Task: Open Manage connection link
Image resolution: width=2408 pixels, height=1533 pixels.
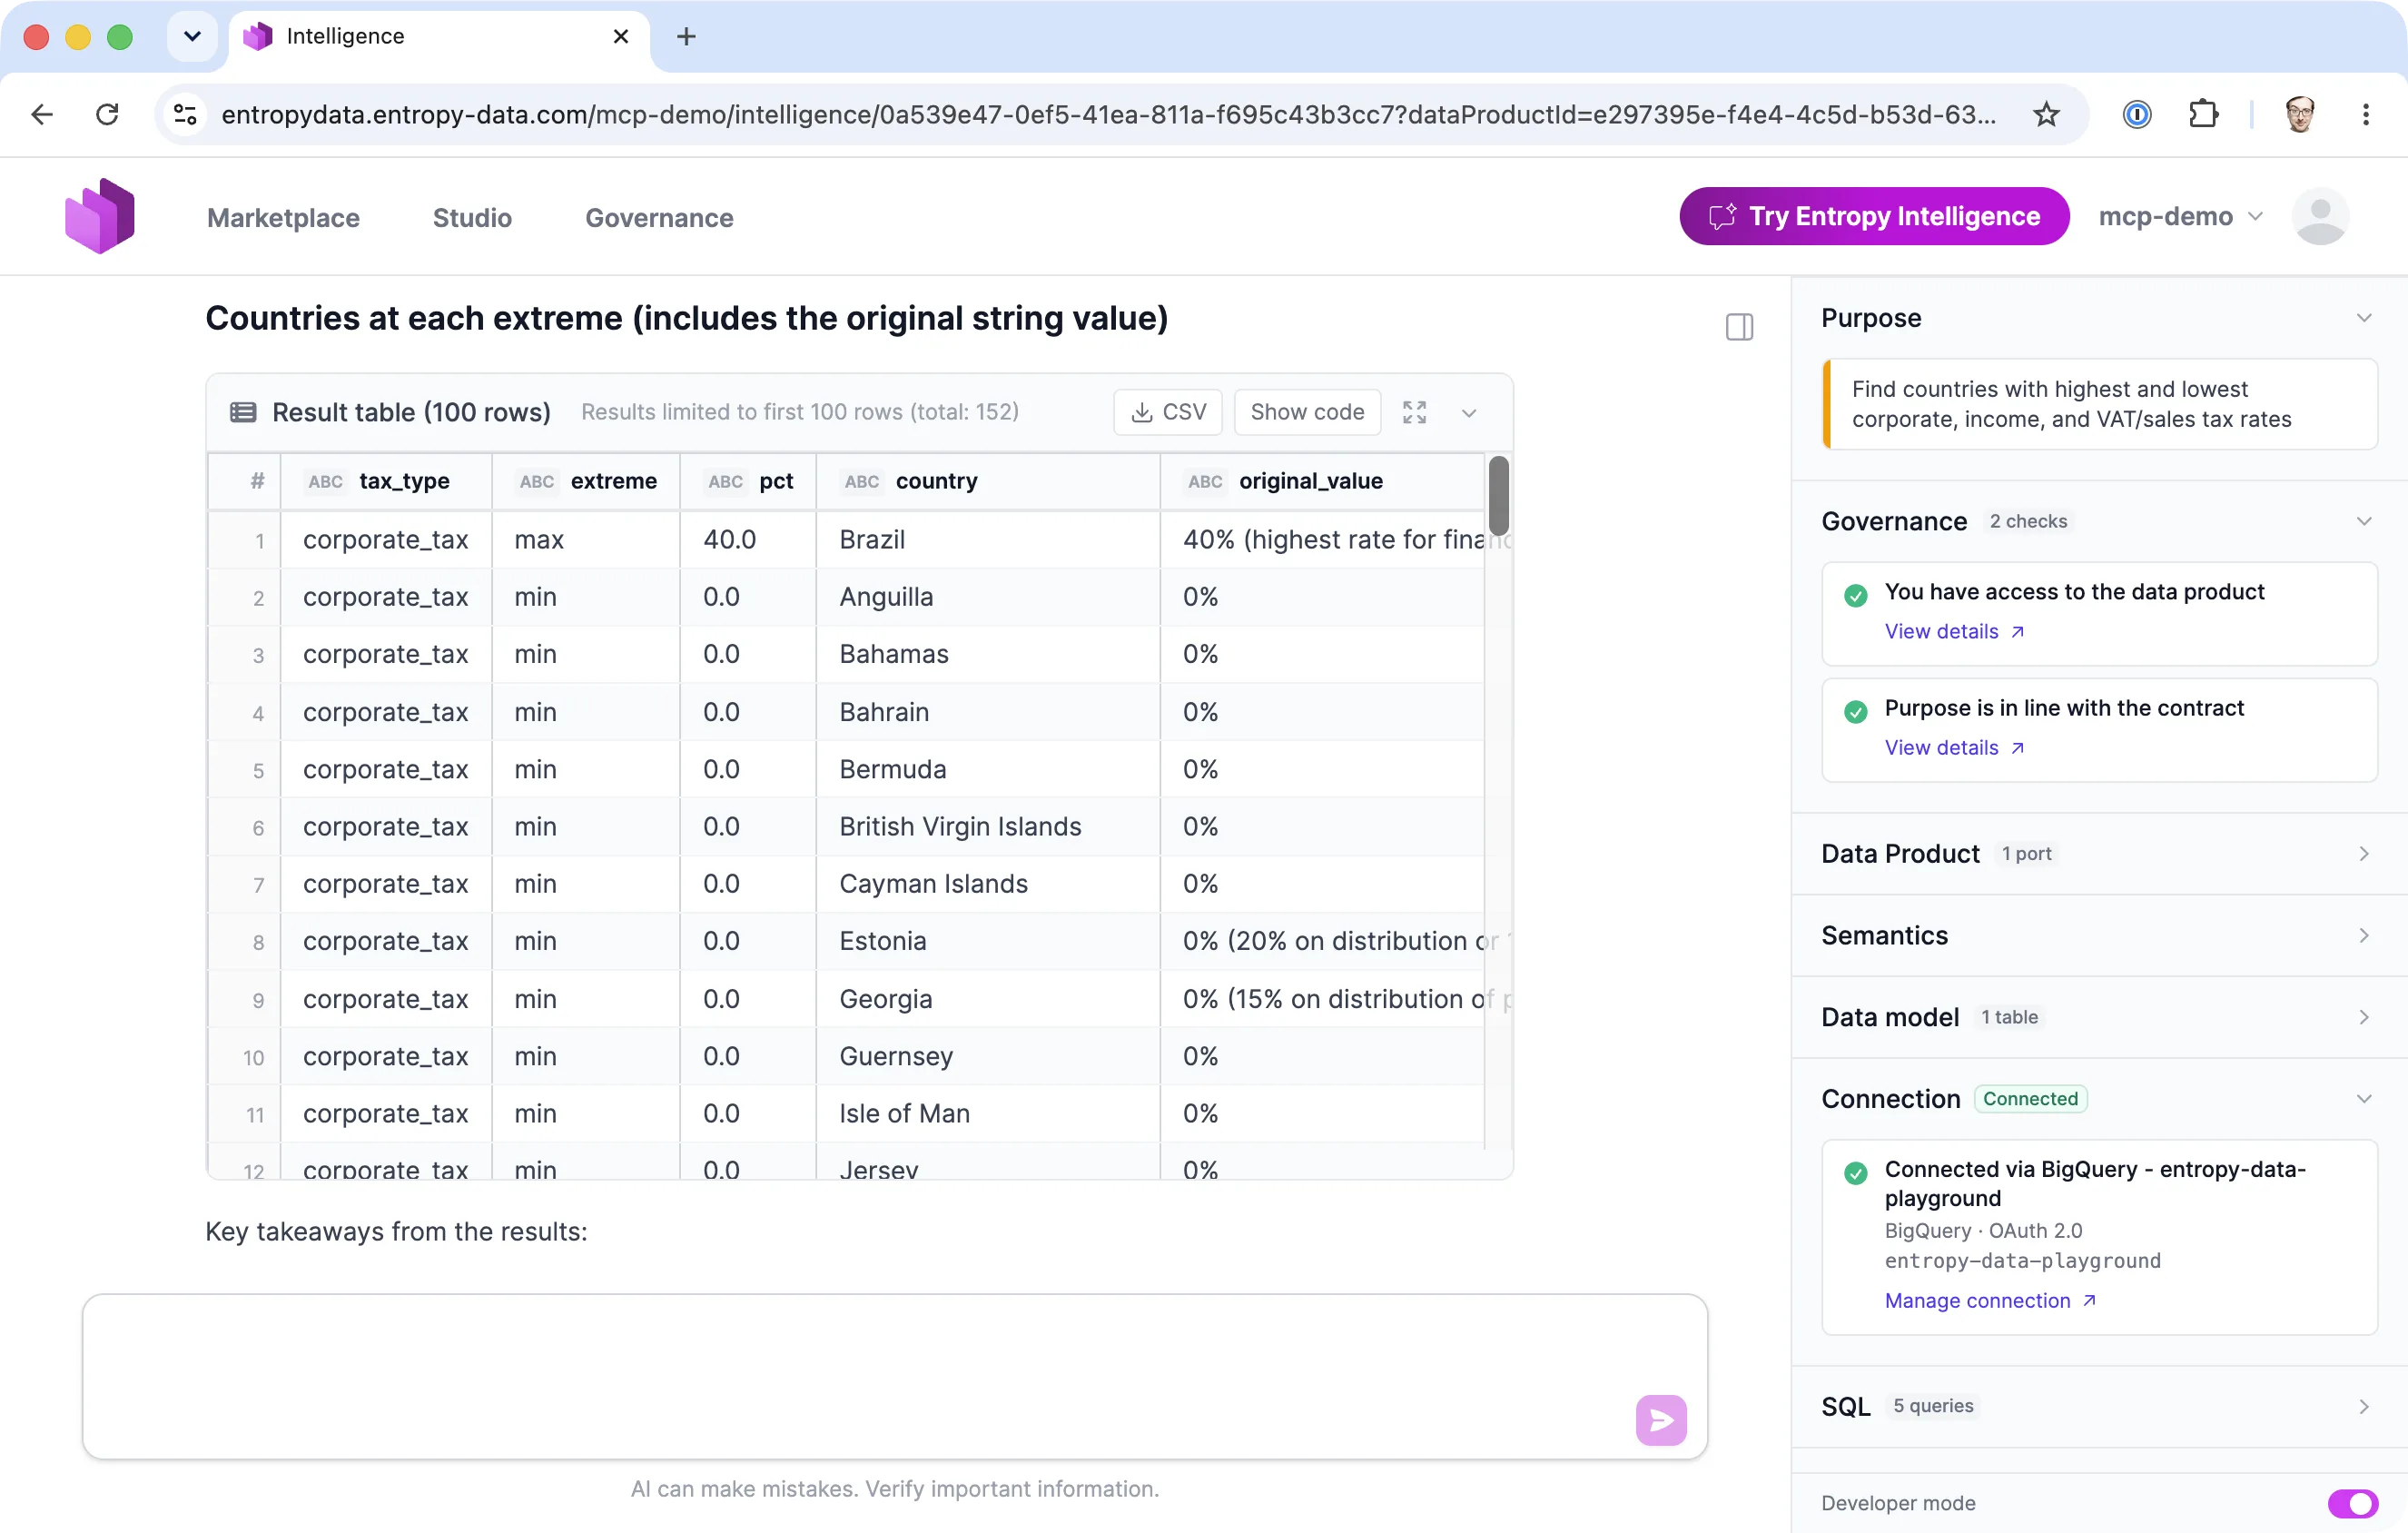Action: 1990,1300
